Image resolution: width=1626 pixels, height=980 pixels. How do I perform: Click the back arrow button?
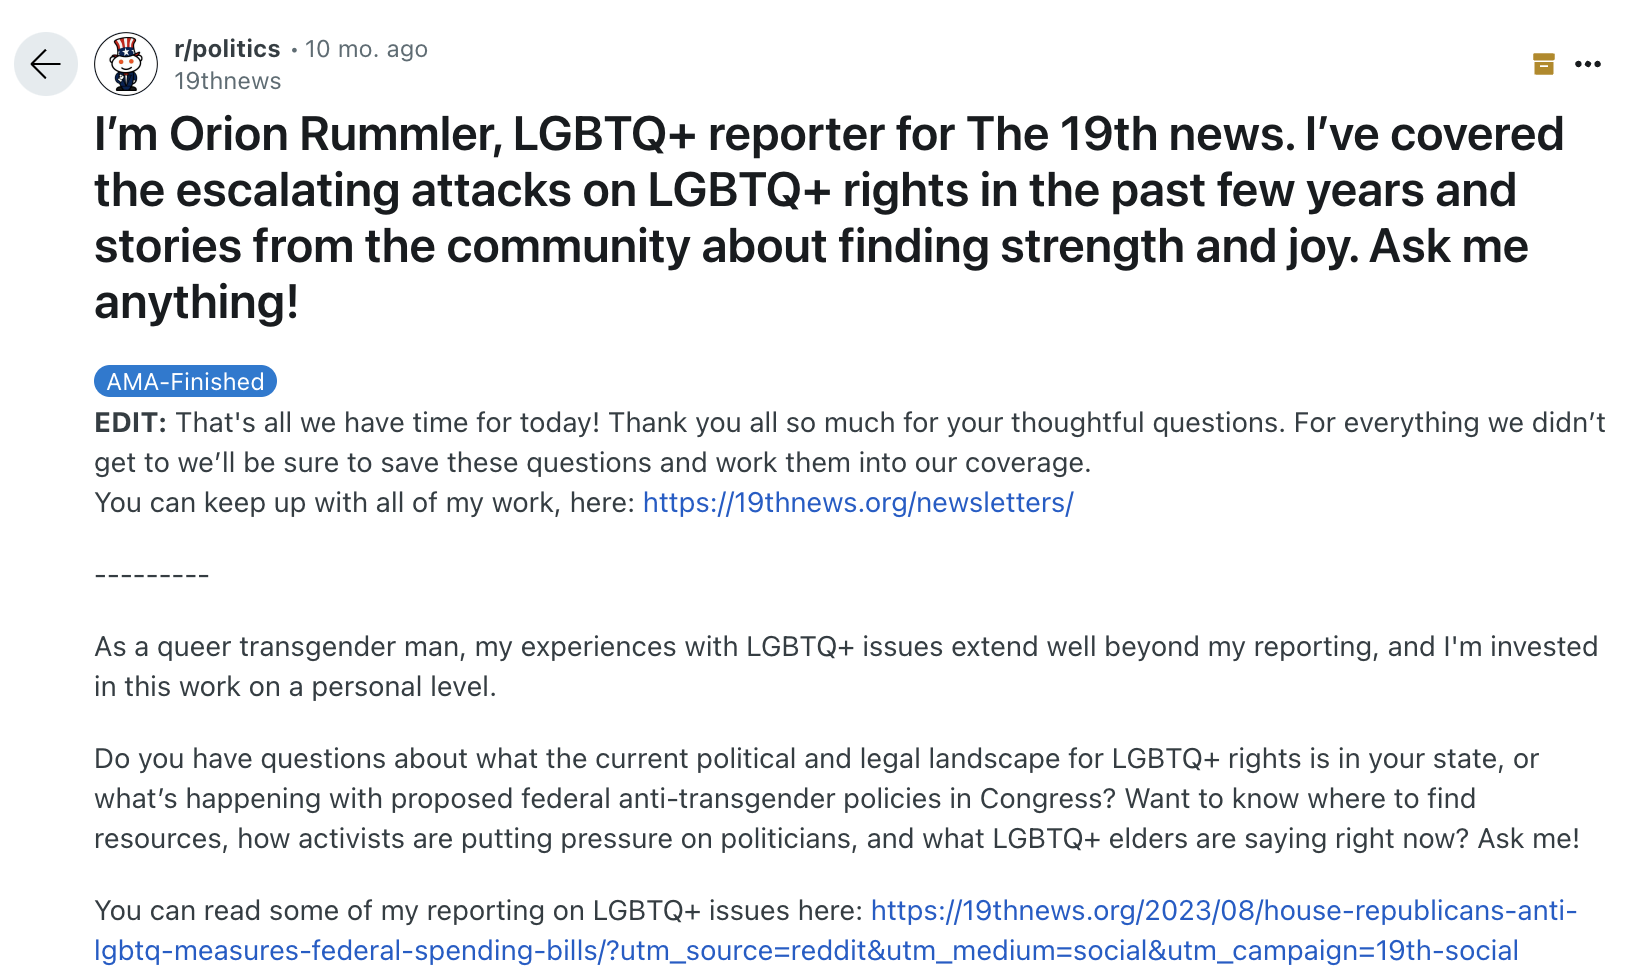tap(46, 64)
